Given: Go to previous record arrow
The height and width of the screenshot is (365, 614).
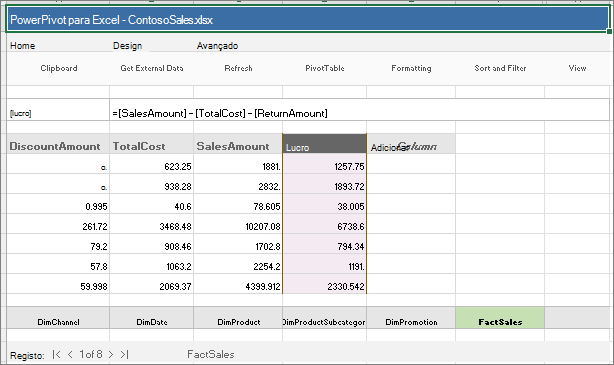Looking at the screenshot, I should pyautogui.click(x=70, y=354).
